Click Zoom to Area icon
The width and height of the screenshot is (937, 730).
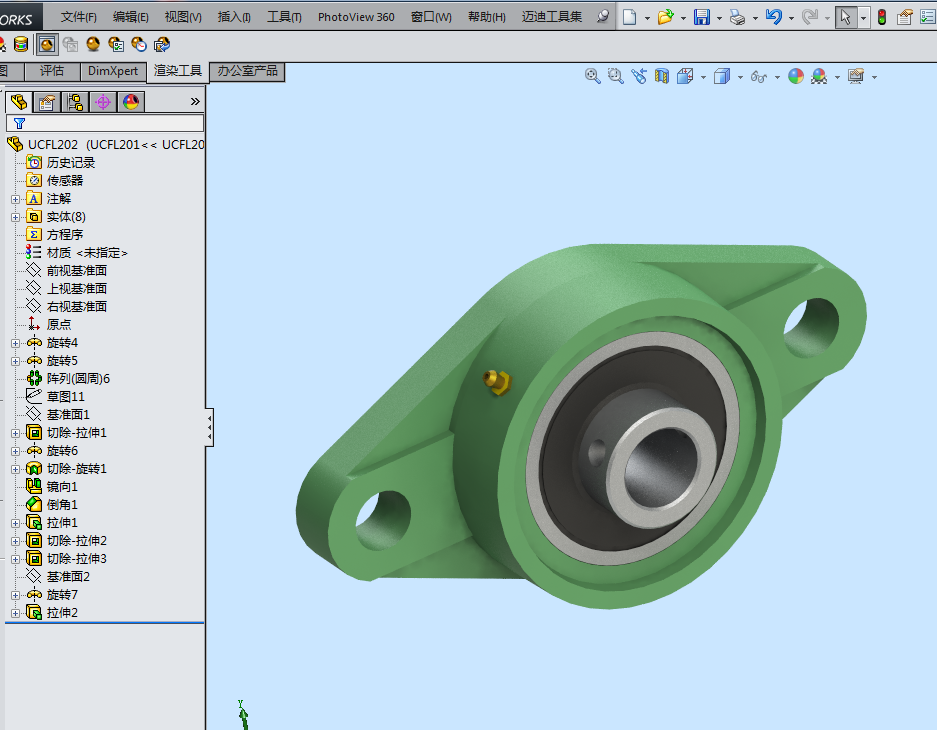point(616,76)
